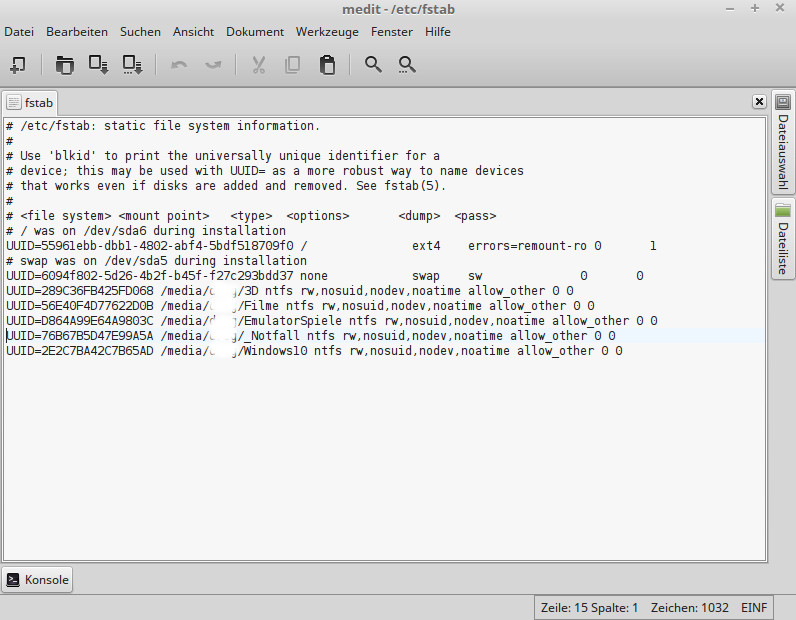Open the Dokument menu

point(255,32)
